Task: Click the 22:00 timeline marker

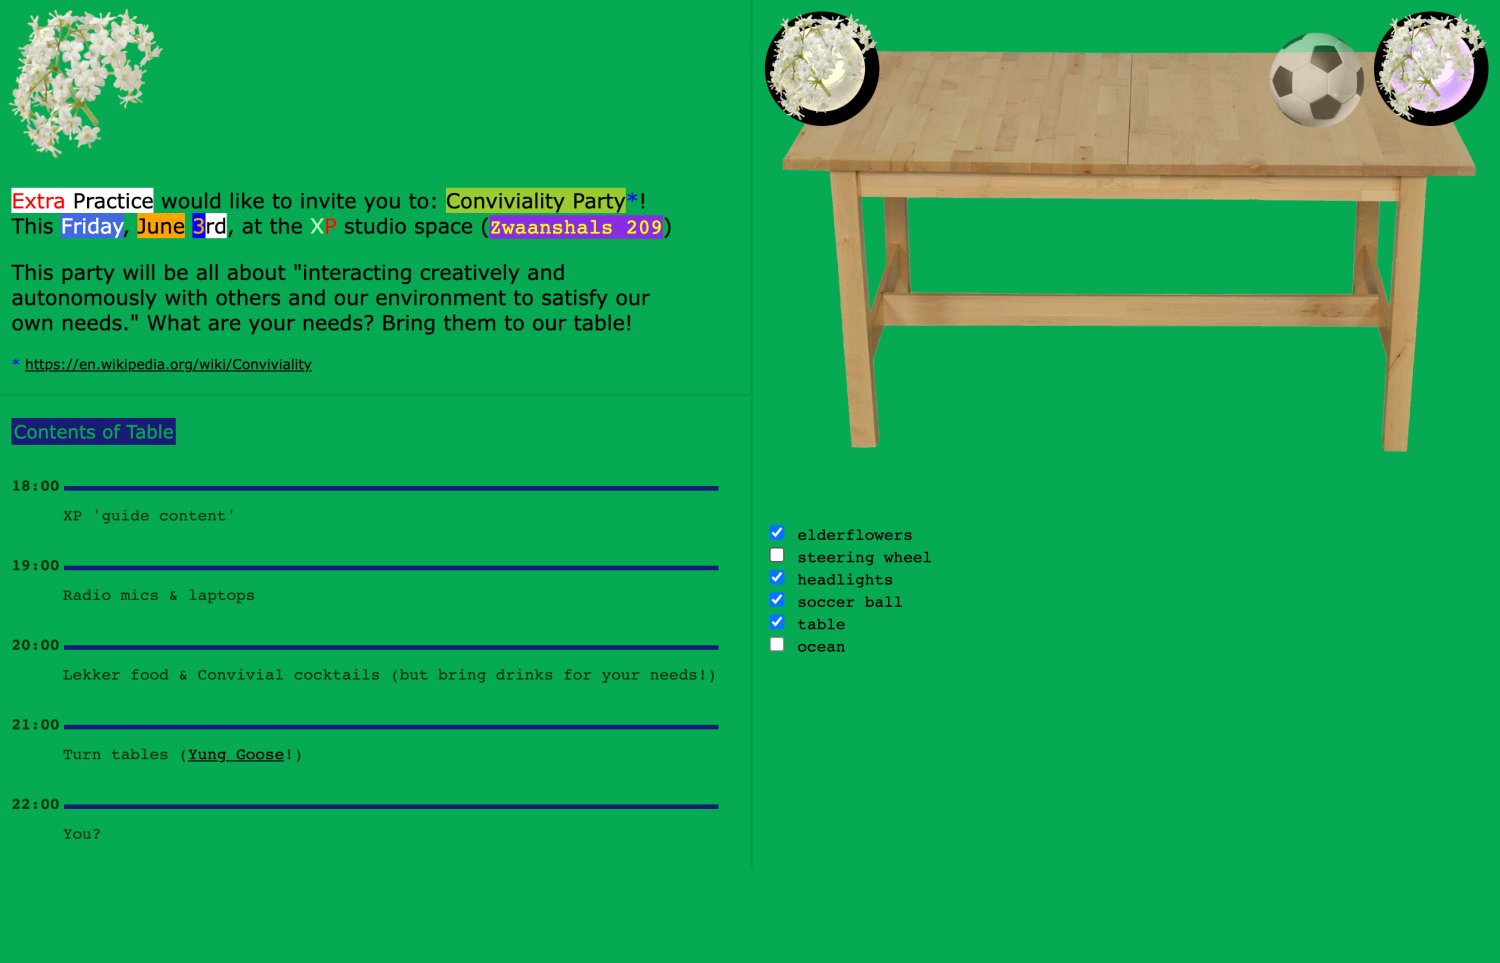Action: [x=36, y=805]
